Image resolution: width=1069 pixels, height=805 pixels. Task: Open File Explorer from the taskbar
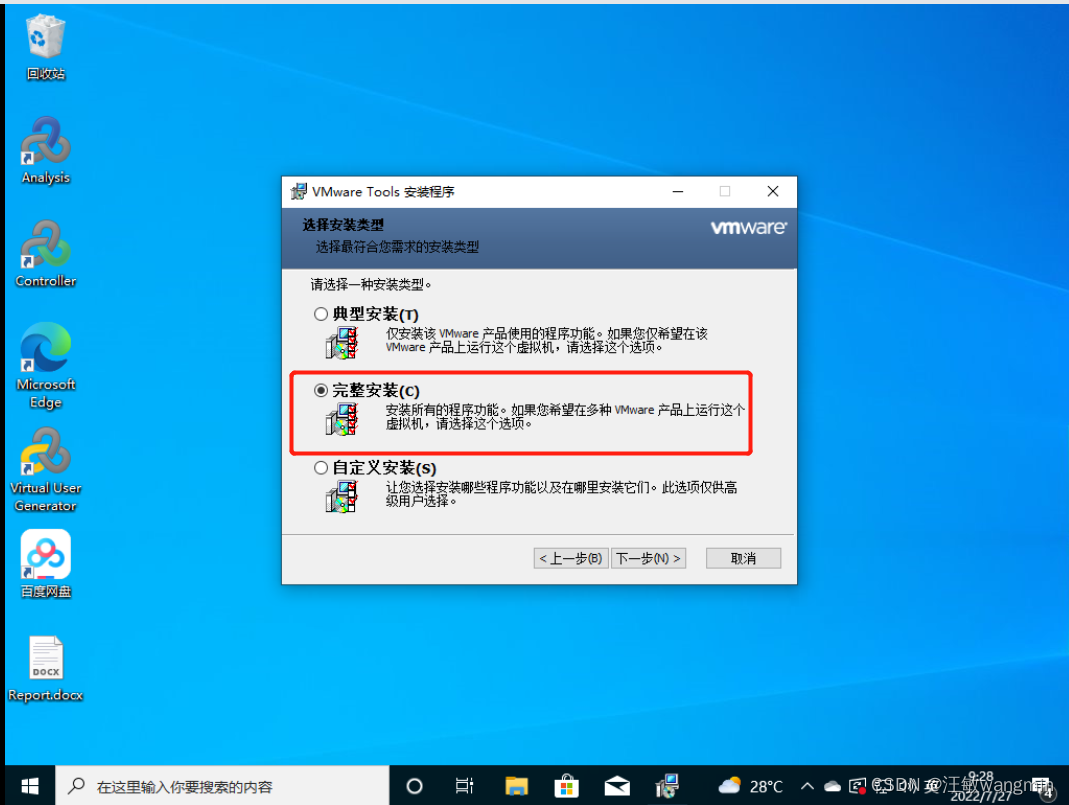[x=516, y=787]
